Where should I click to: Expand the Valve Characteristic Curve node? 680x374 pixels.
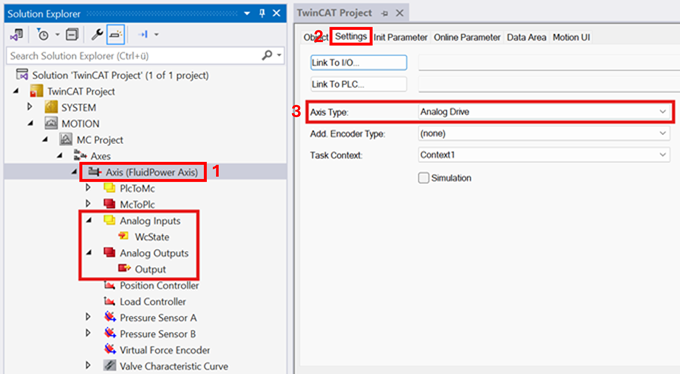coord(88,365)
